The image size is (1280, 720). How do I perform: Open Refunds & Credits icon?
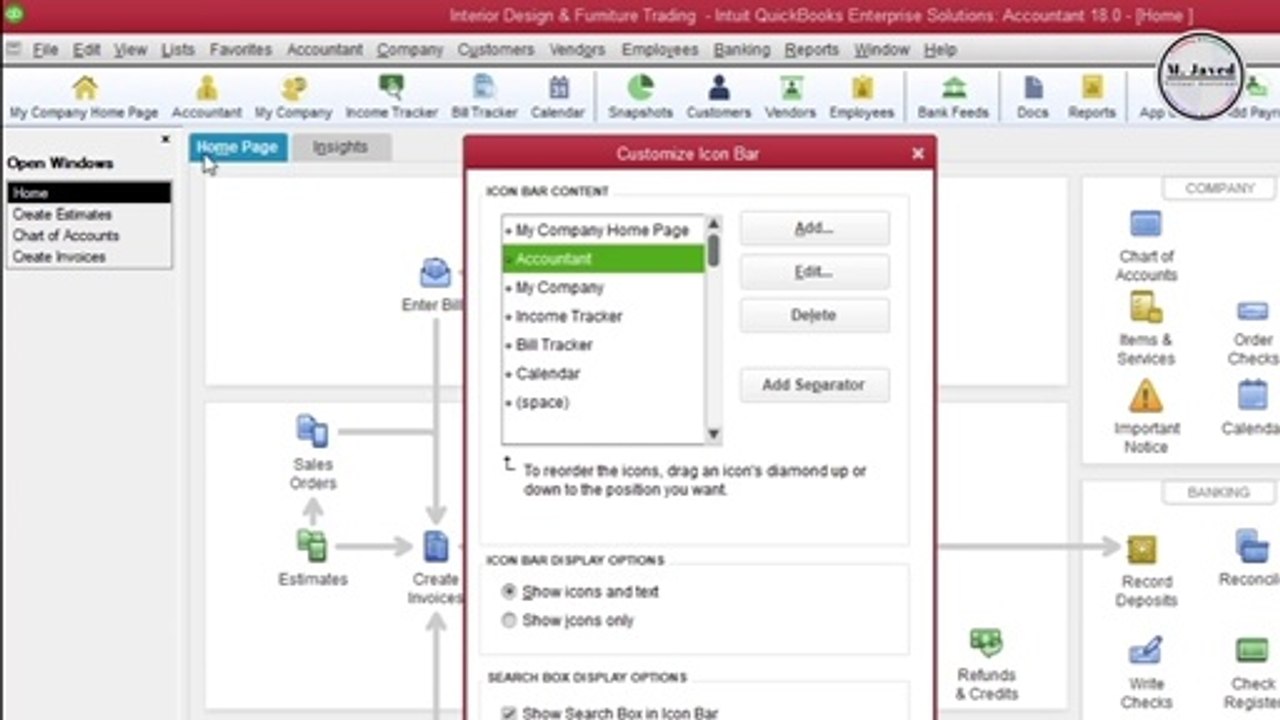coord(986,665)
